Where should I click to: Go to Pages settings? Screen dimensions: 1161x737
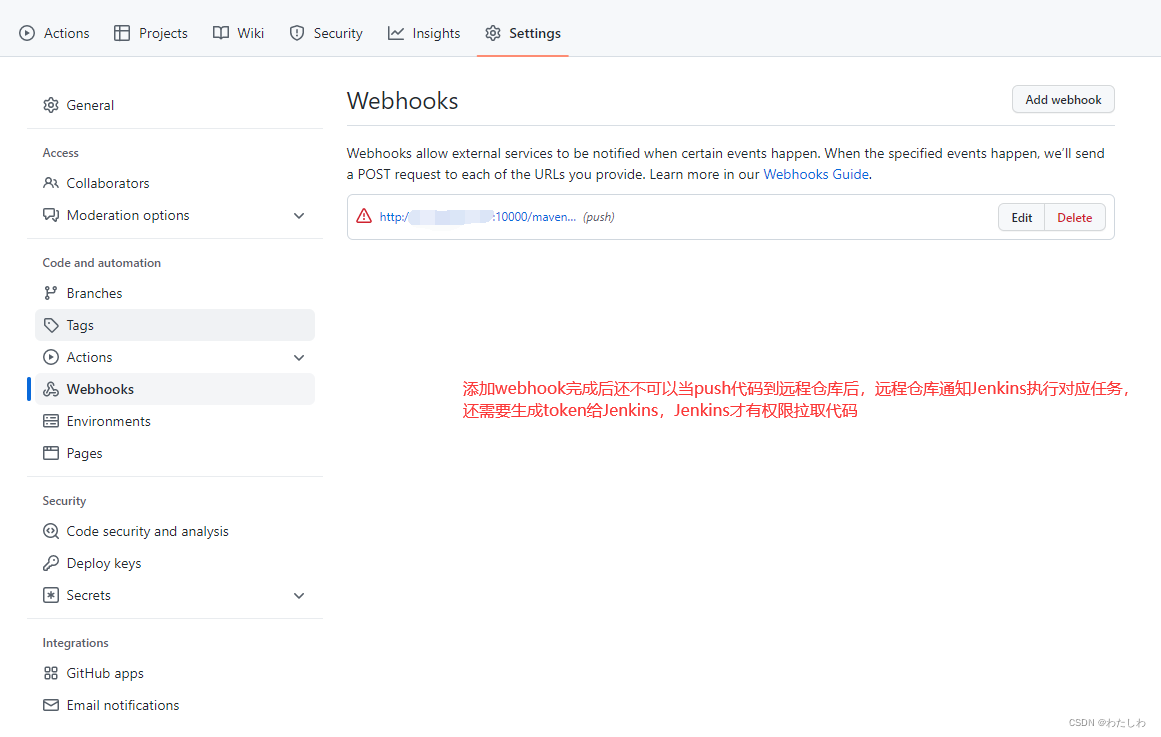click(175, 453)
